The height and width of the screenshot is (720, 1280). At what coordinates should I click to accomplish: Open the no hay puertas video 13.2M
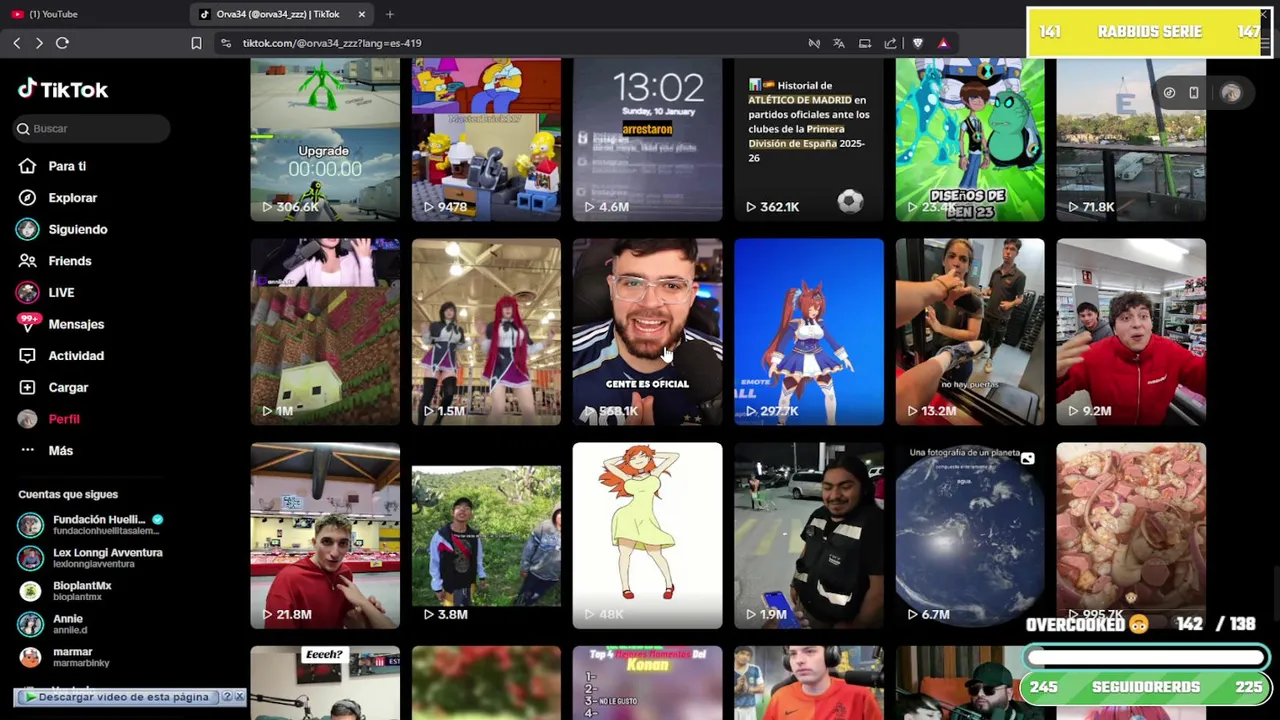970,332
